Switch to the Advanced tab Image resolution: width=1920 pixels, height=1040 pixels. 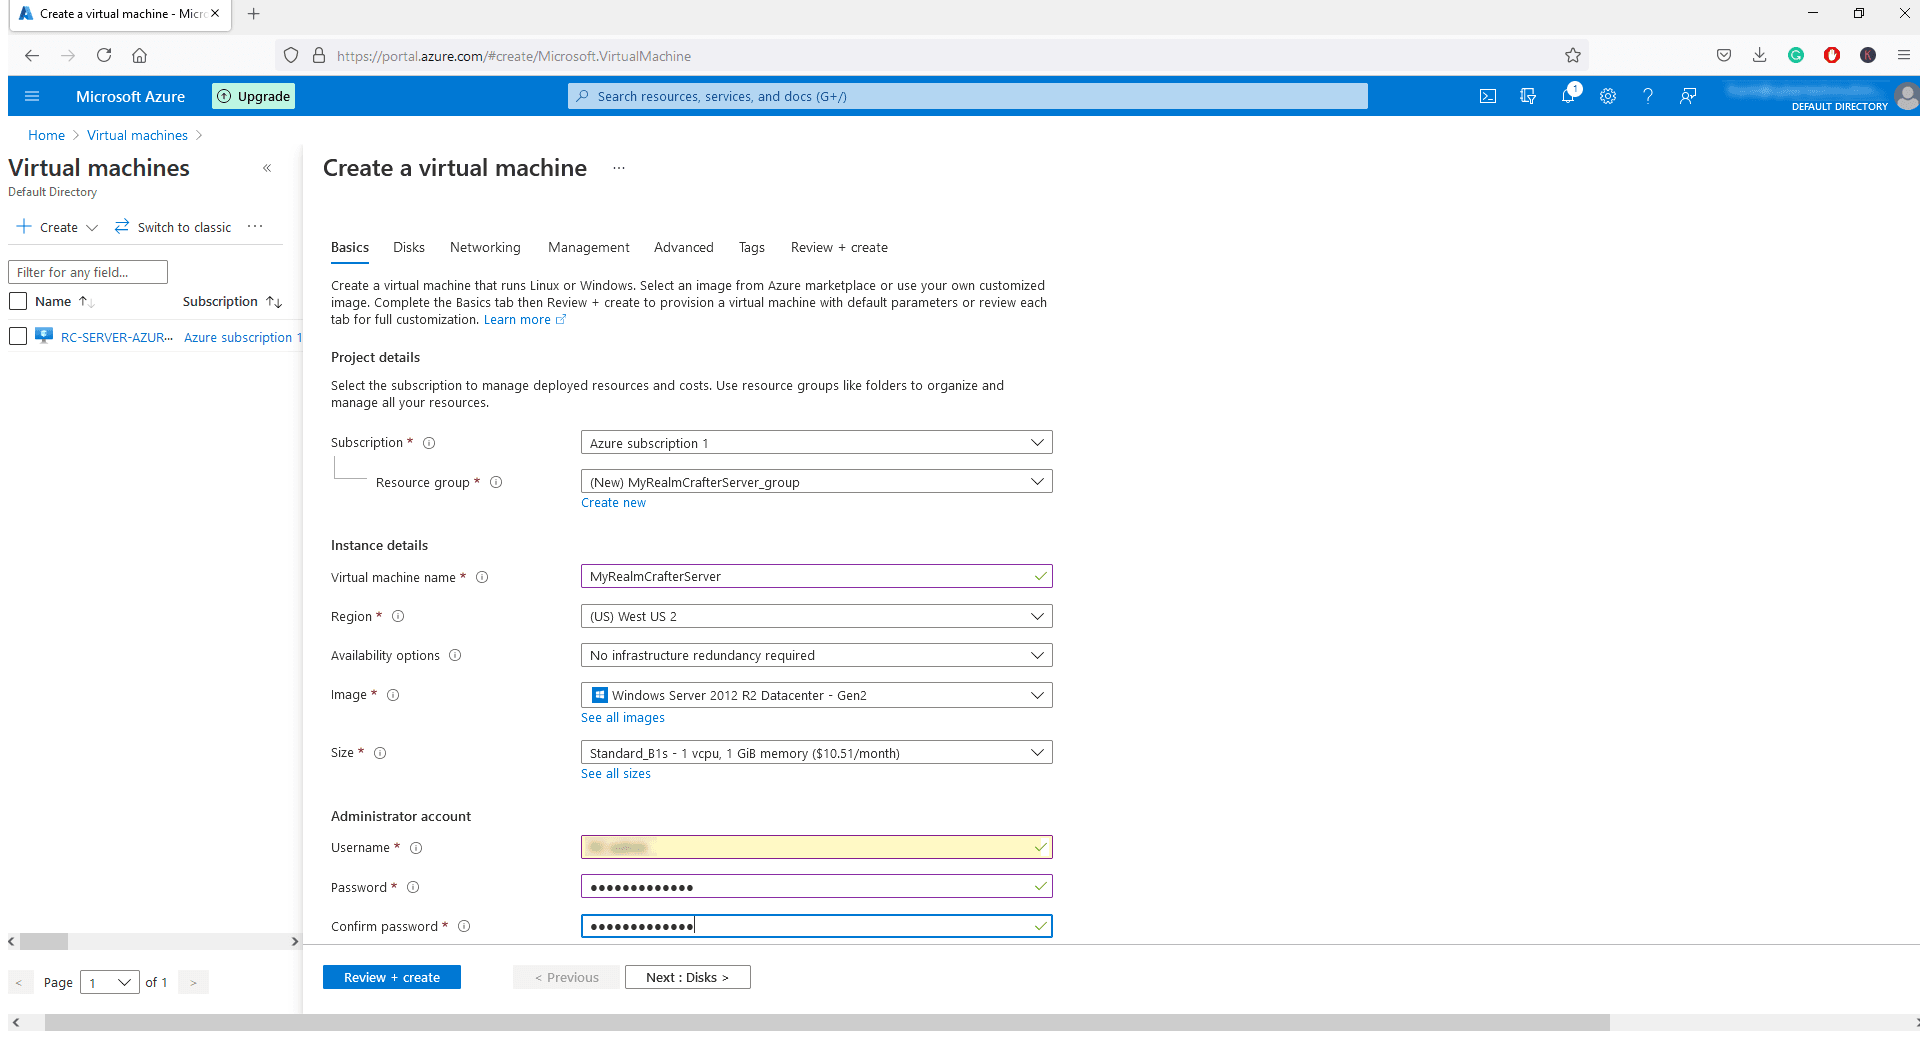(x=684, y=247)
